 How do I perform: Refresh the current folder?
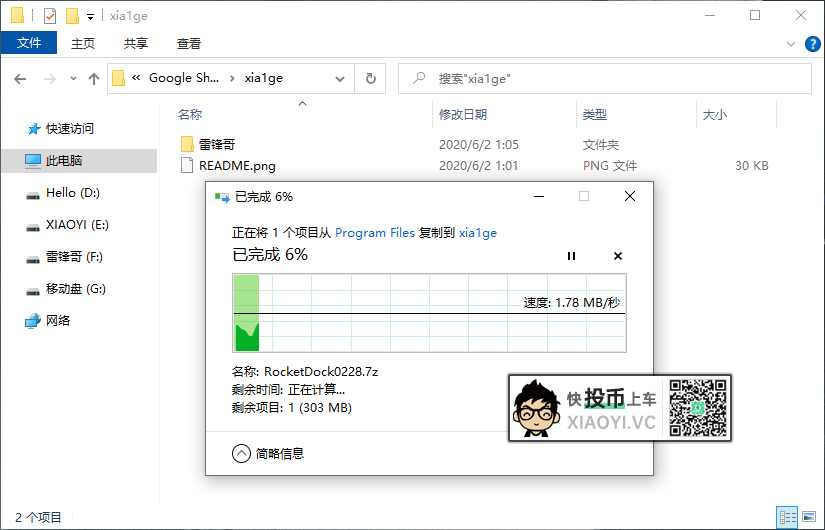(371, 79)
